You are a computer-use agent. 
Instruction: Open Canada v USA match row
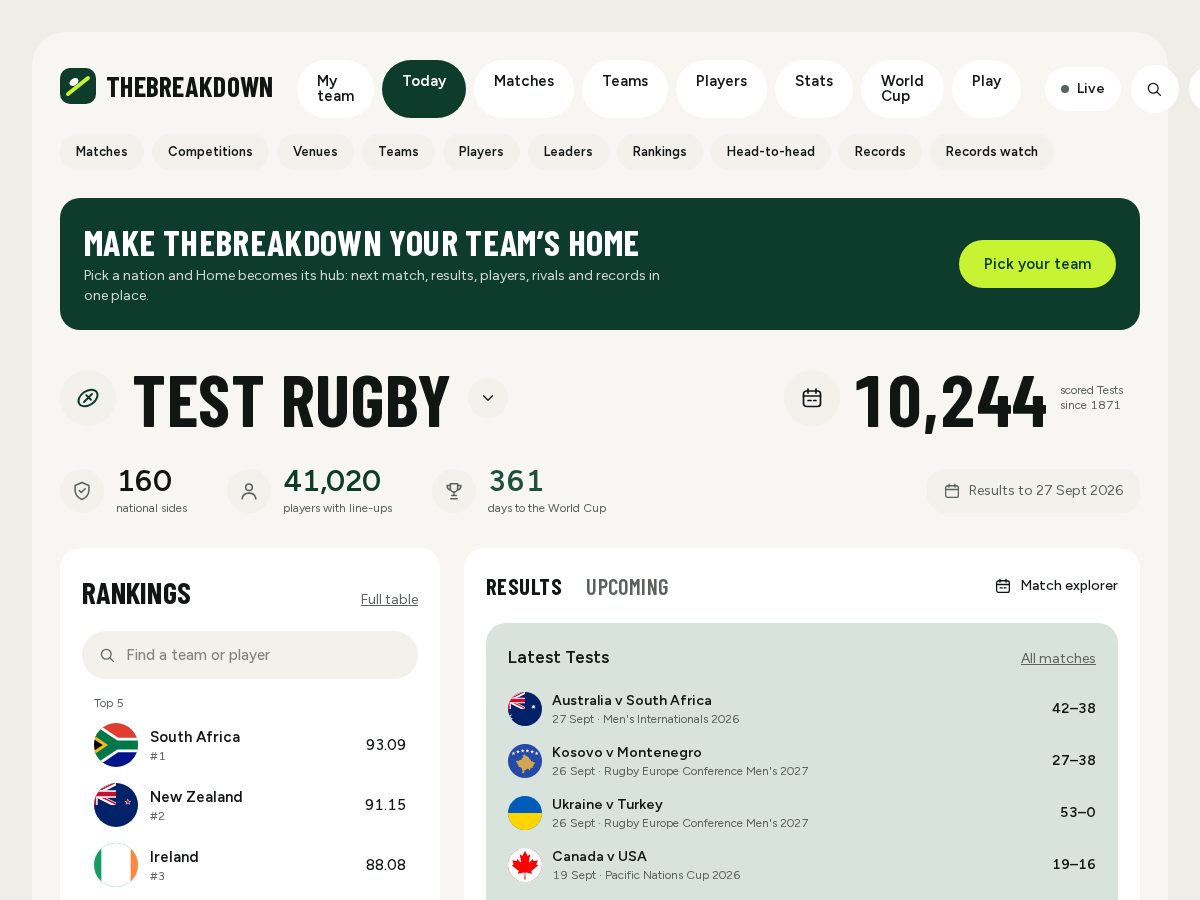point(802,865)
